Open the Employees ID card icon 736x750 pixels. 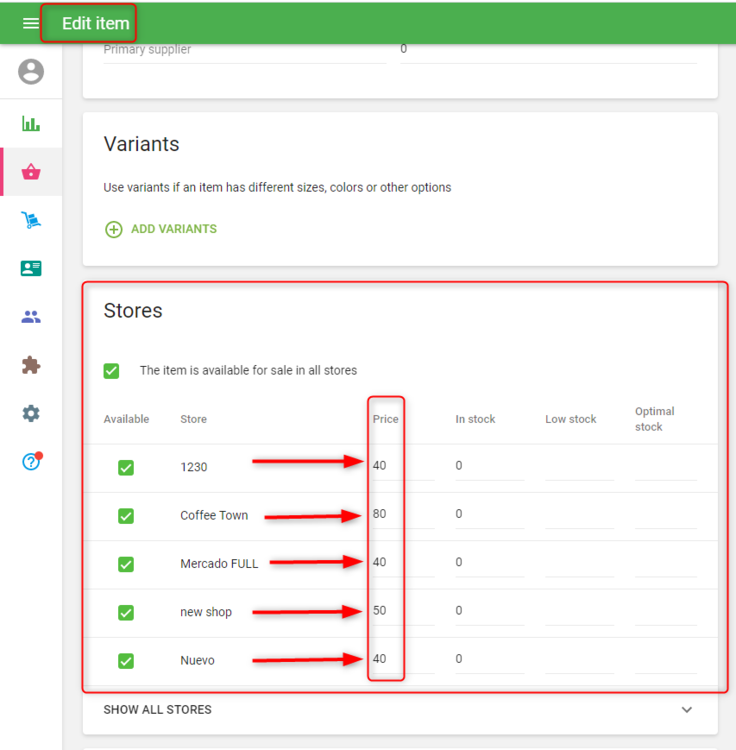click(31, 268)
